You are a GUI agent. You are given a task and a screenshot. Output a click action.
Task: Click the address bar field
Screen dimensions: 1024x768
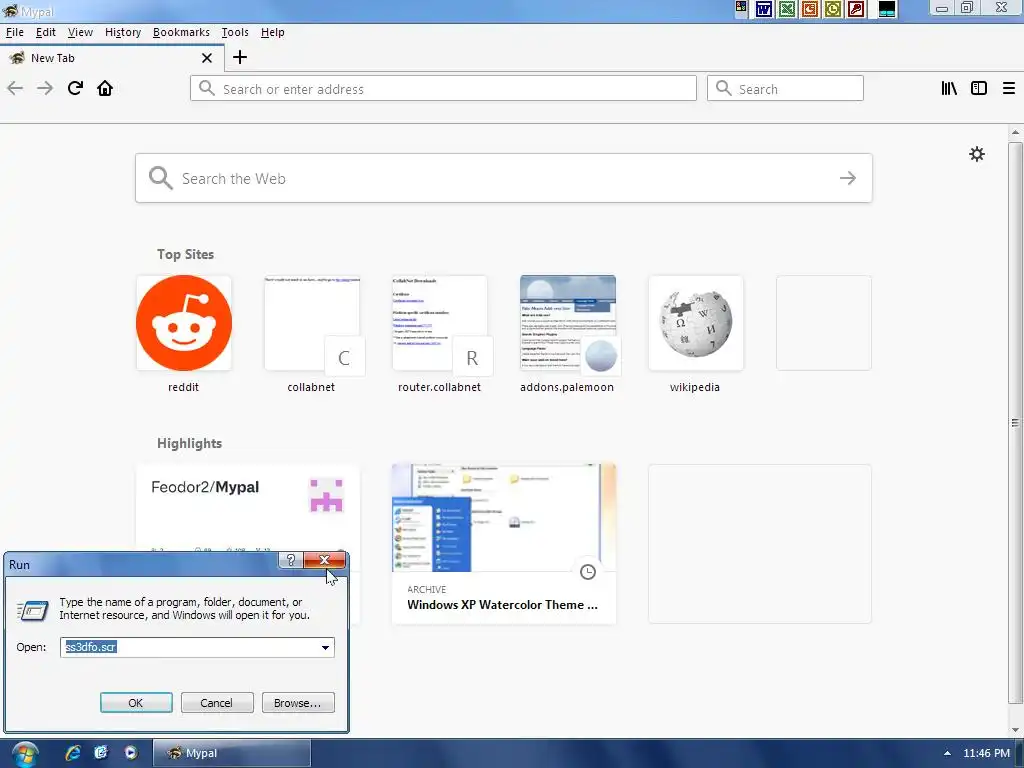pos(443,88)
